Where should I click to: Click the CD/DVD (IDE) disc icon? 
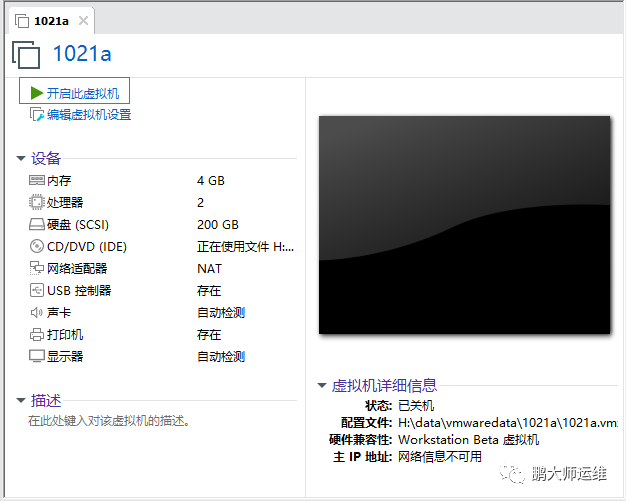pyautogui.click(x=37, y=246)
